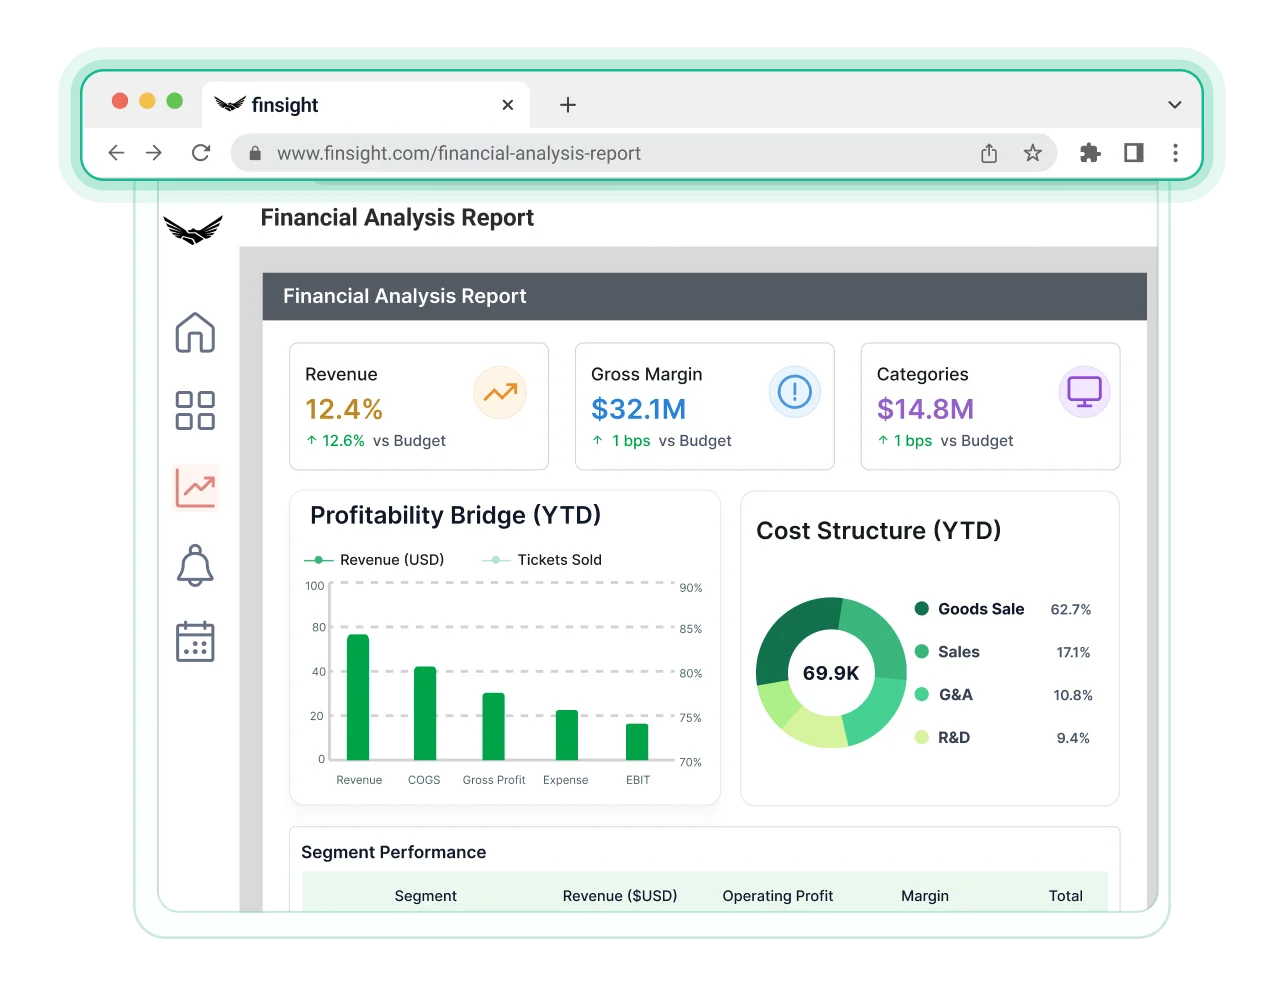The height and width of the screenshot is (1008, 1286).
Task: Open a new tab with plus button
Action: pos(568,105)
